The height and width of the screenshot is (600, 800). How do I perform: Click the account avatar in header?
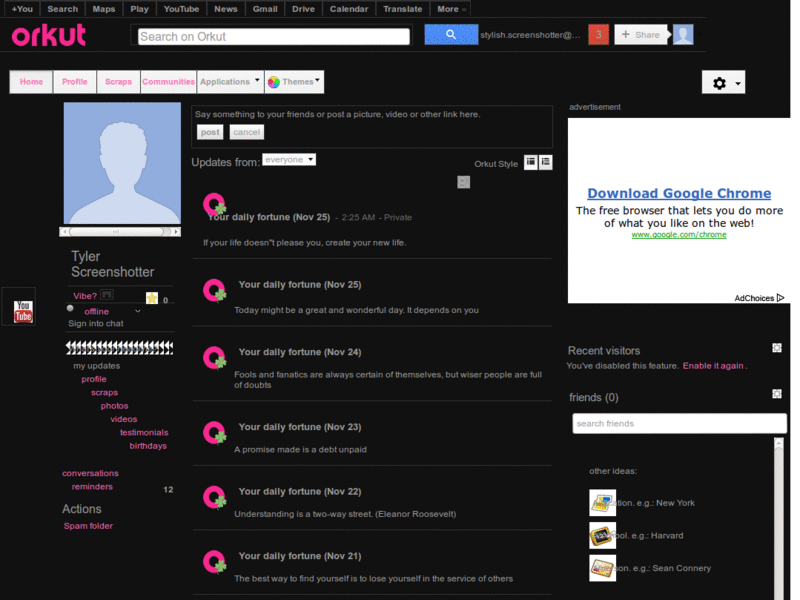(x=683, y=35)
